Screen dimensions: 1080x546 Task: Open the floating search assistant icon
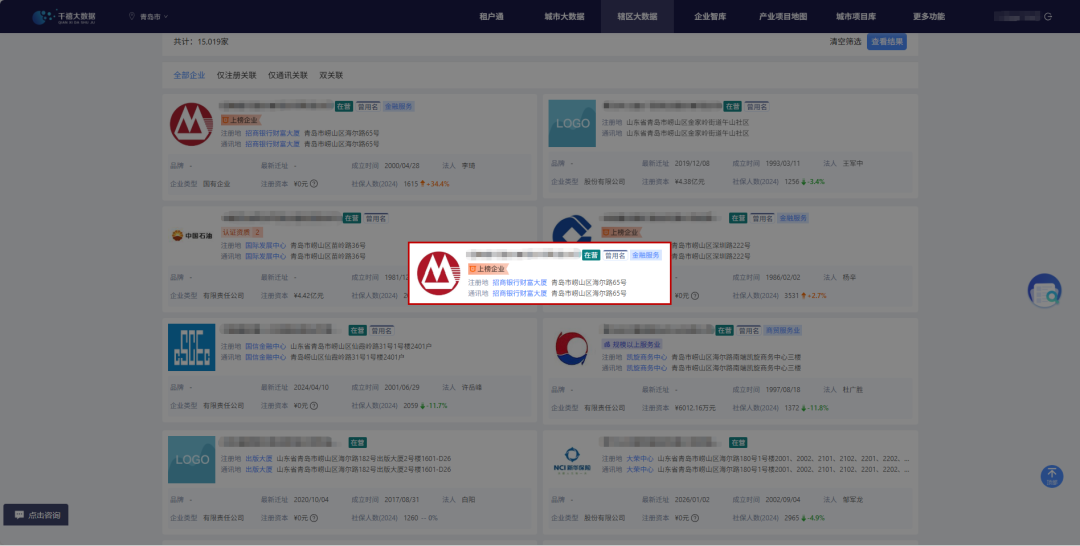(x=1045, y=291)
